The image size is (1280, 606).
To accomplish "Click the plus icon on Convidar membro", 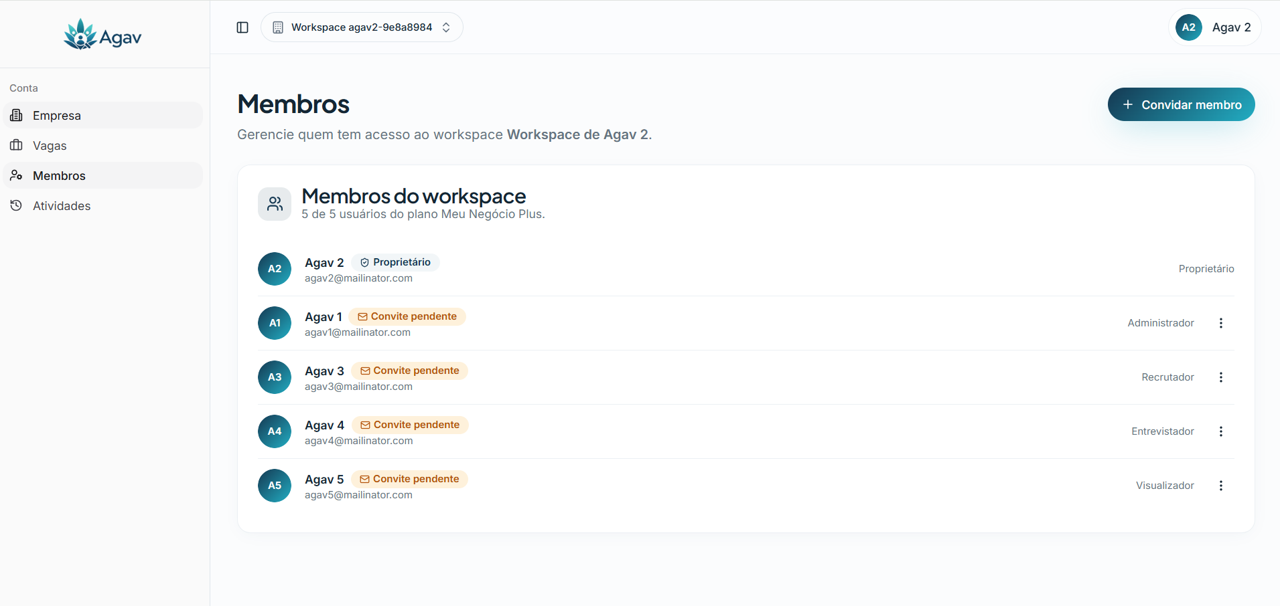I will click(1128, 104).
